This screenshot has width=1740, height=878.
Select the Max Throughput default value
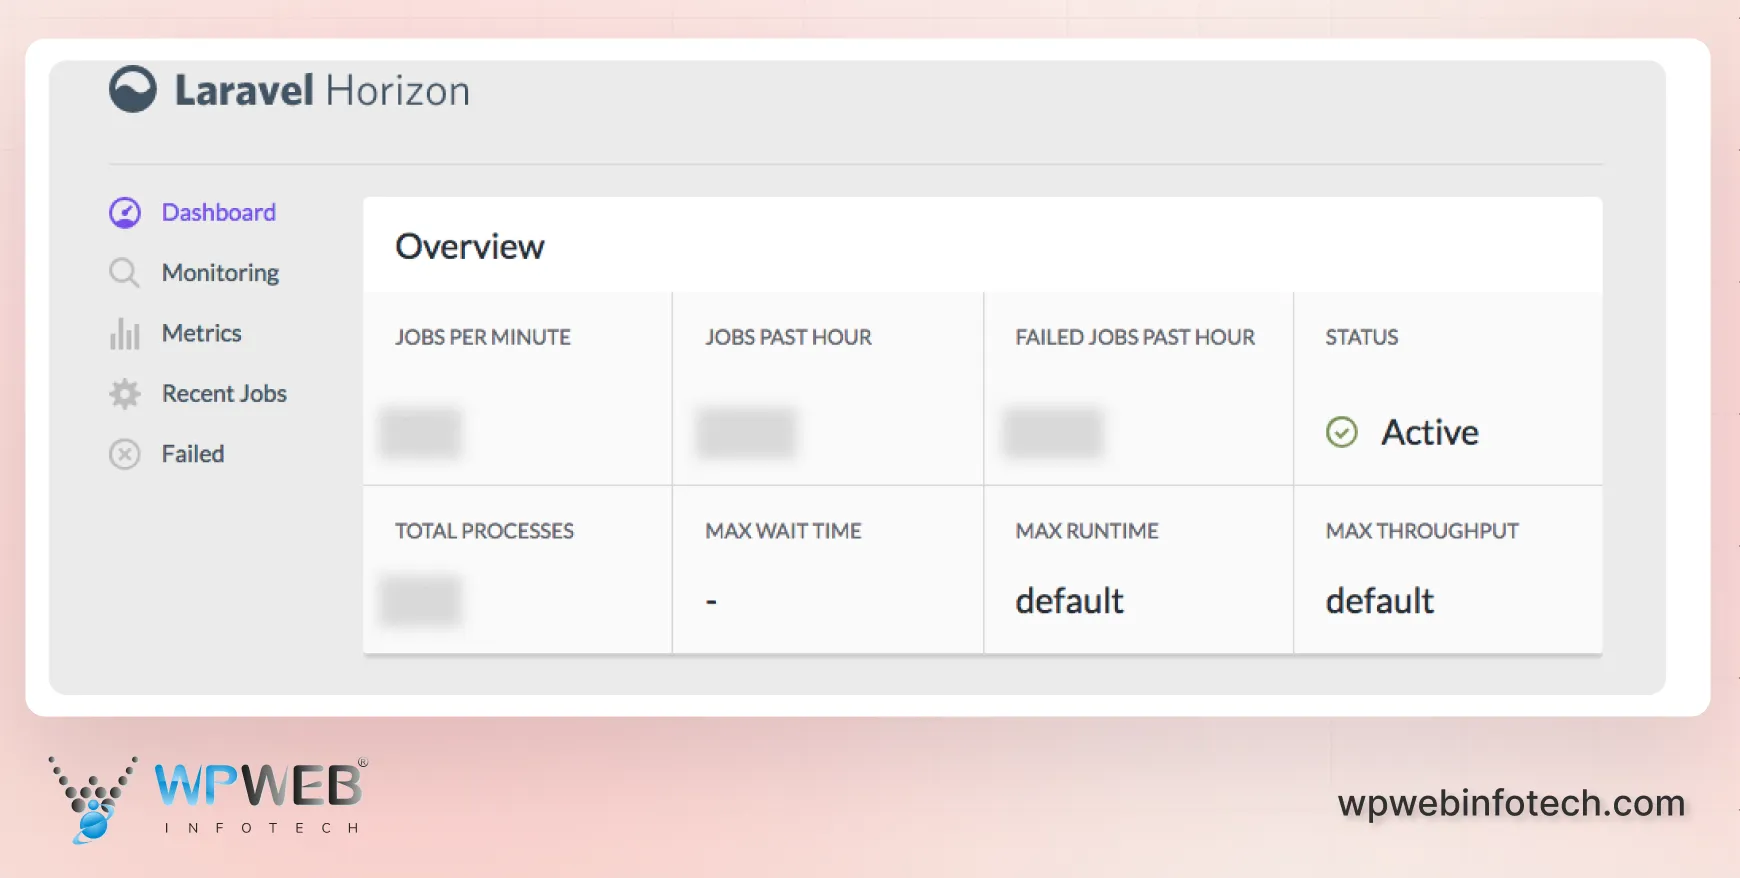point(1380,601)
